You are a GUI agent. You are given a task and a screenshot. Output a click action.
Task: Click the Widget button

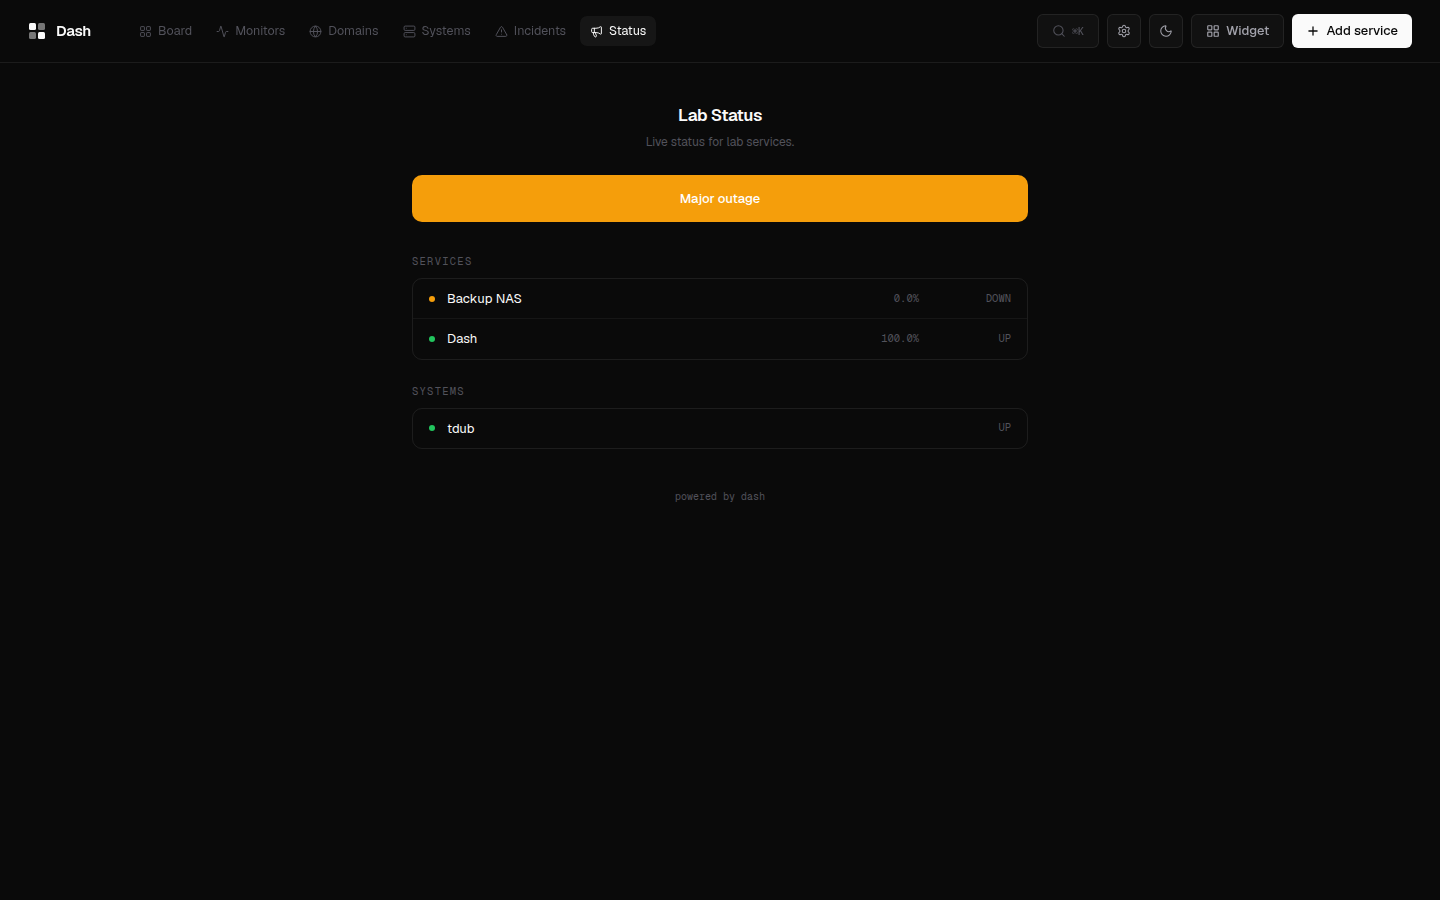1237,31
